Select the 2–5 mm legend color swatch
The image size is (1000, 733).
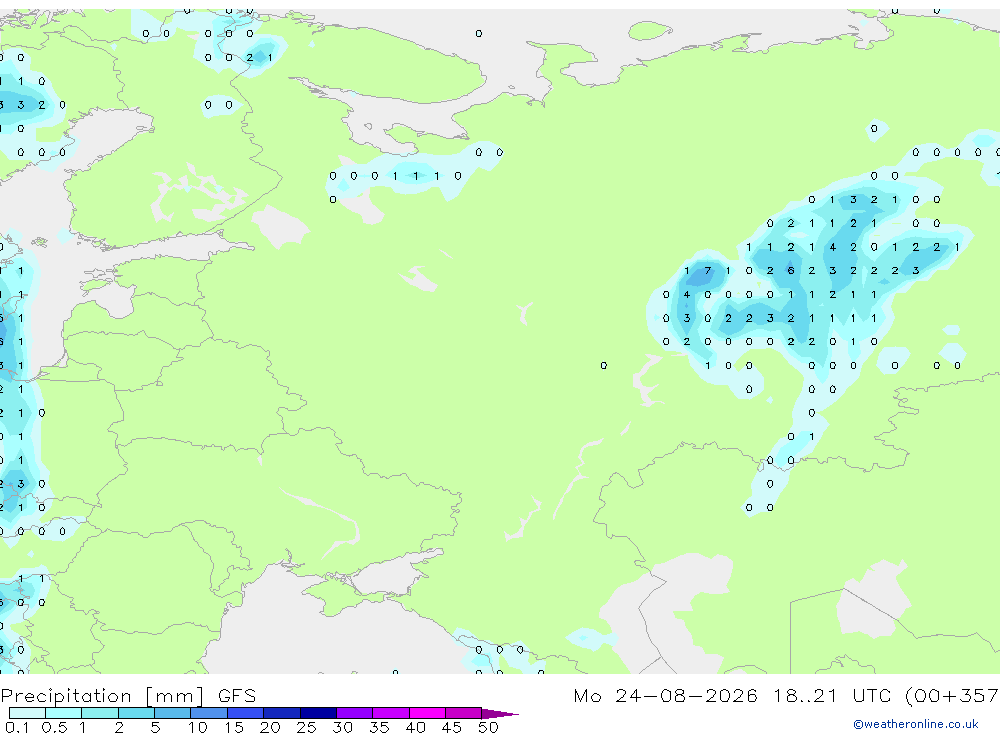136,713
